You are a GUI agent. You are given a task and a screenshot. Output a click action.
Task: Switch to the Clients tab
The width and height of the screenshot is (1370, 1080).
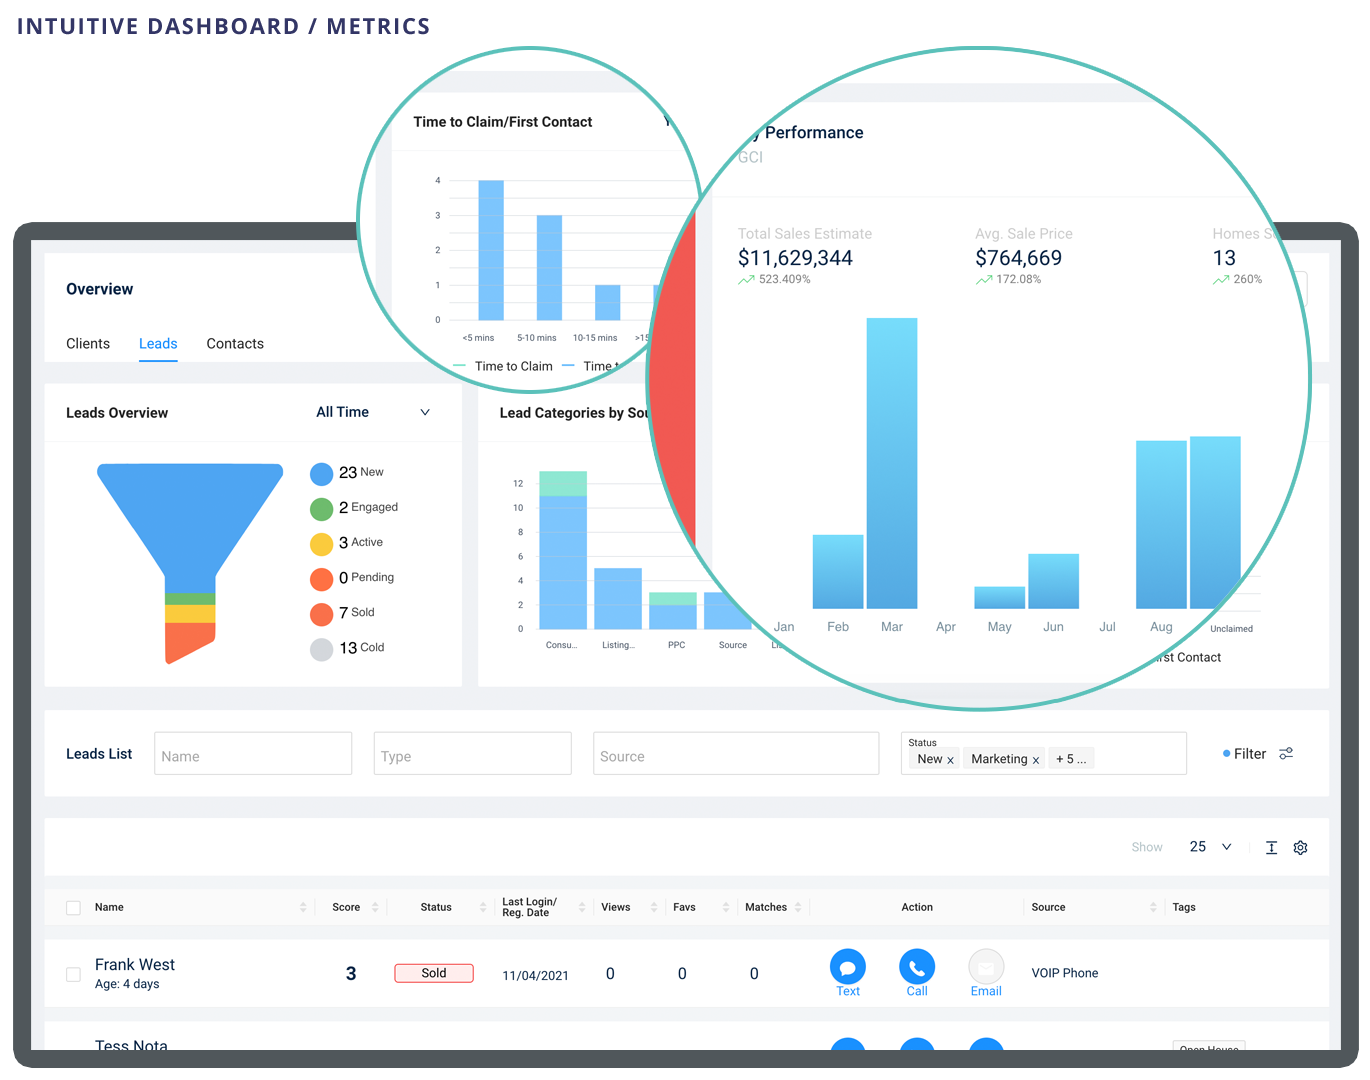pyautogui.click(x=88, y=343)
